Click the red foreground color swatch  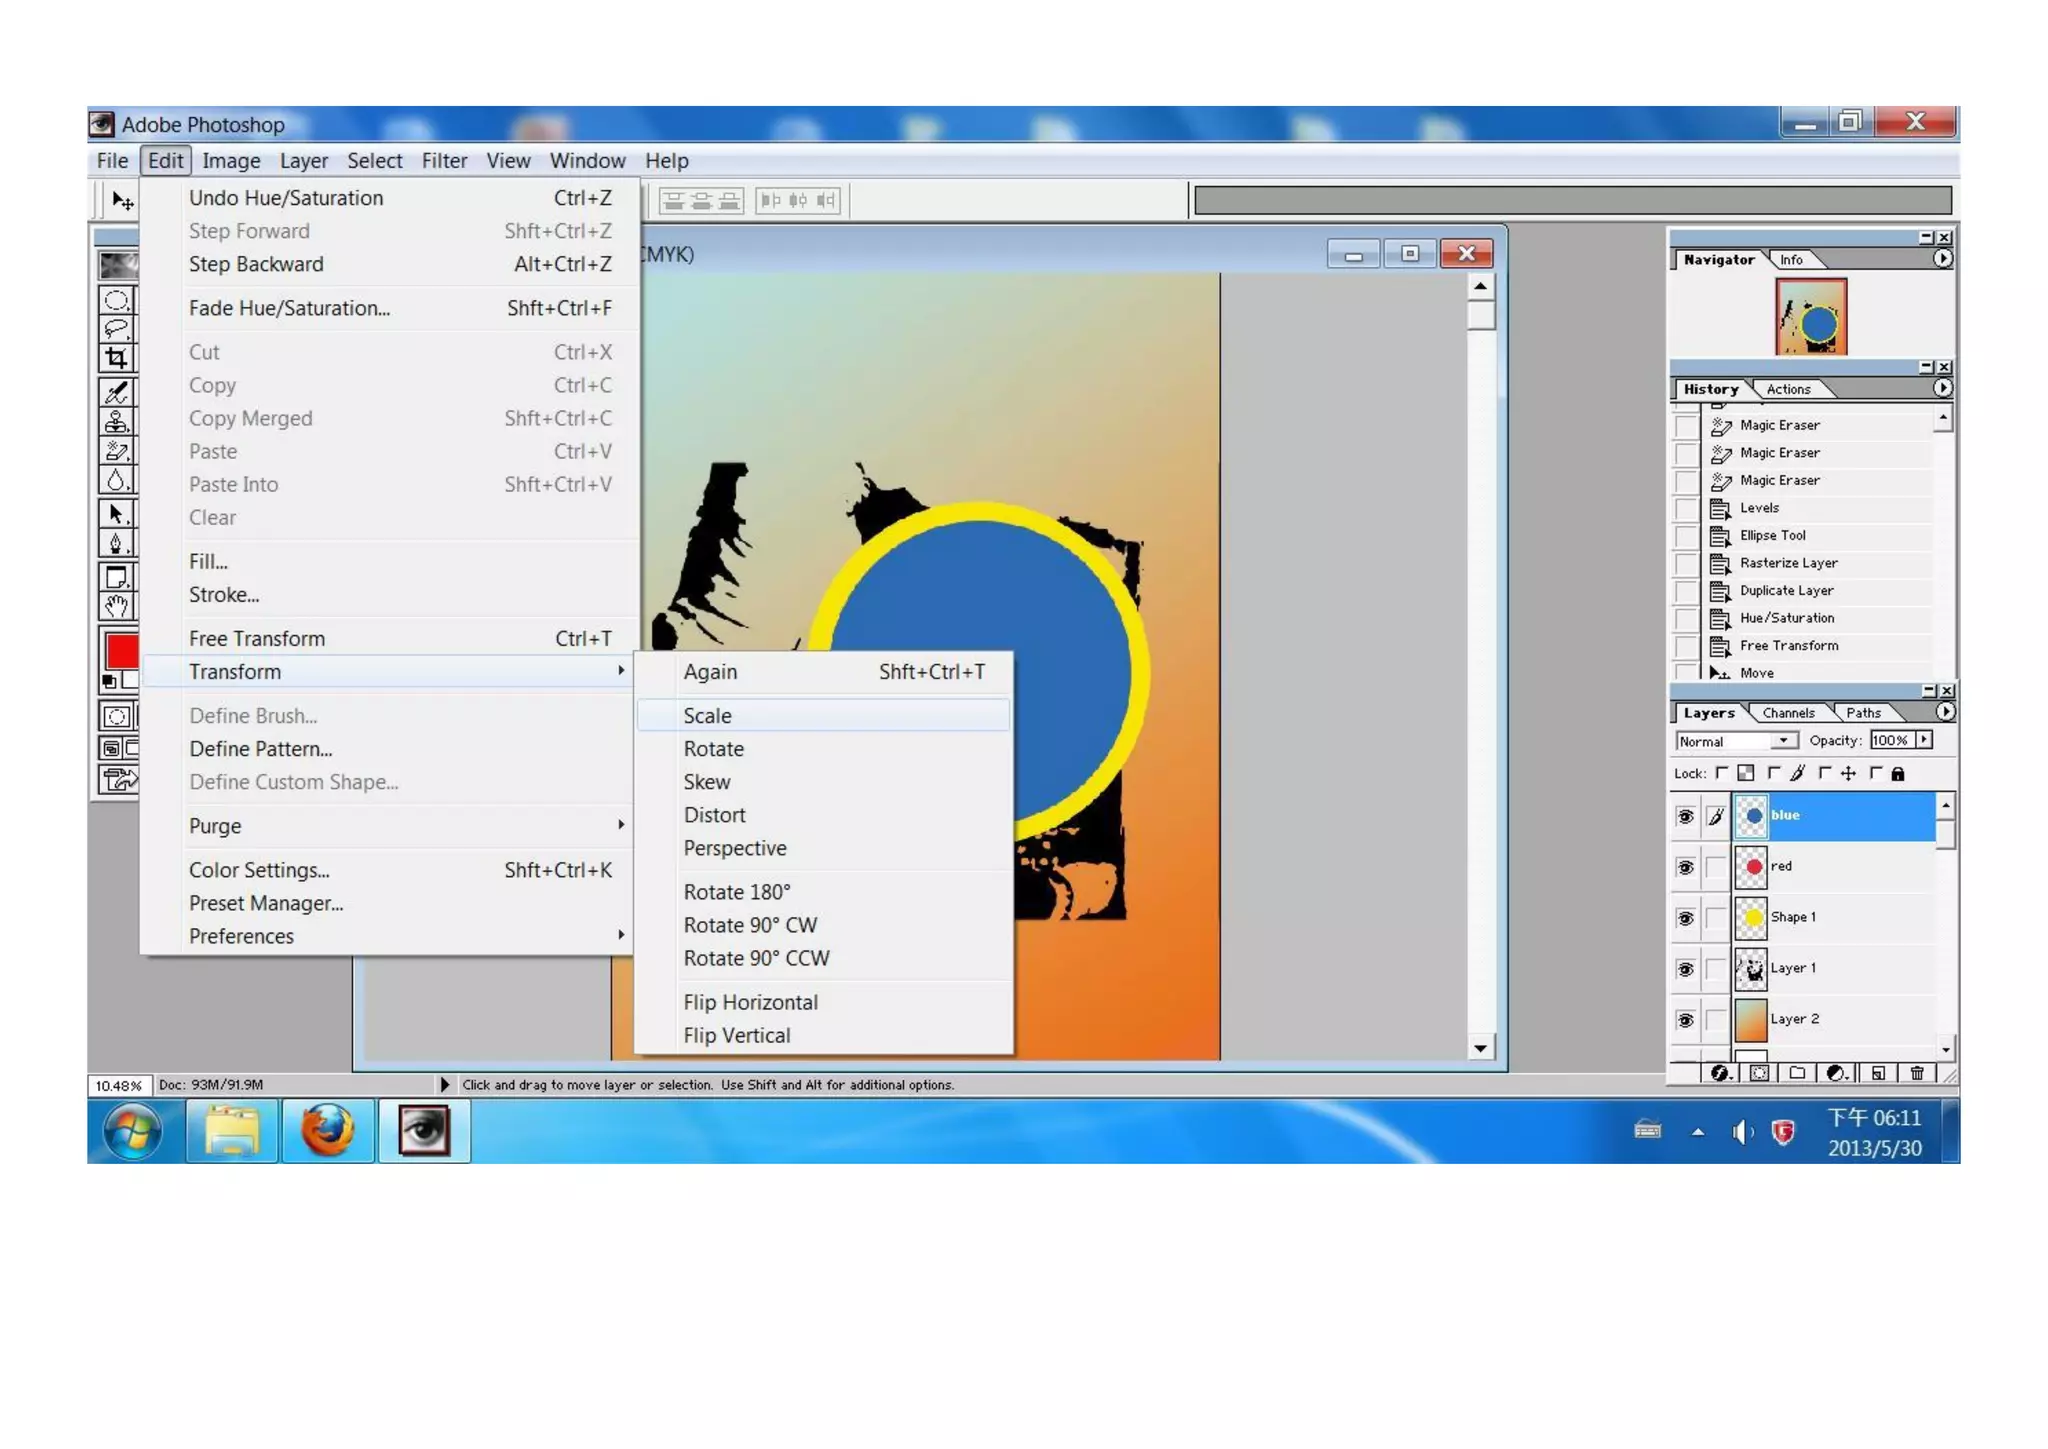(x=122, y=651)
